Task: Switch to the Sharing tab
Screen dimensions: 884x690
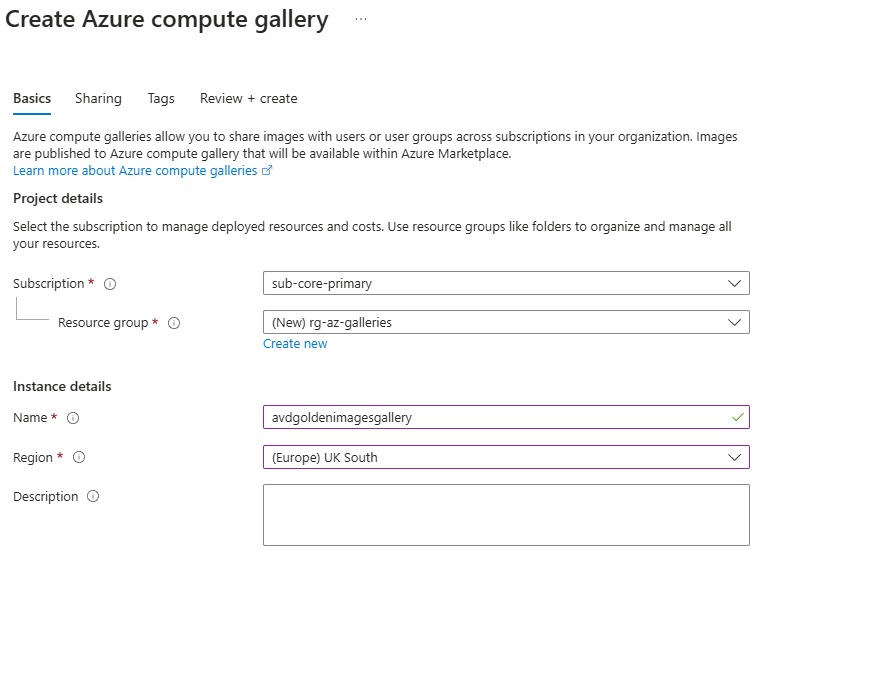Action: [x=98, y=98]
